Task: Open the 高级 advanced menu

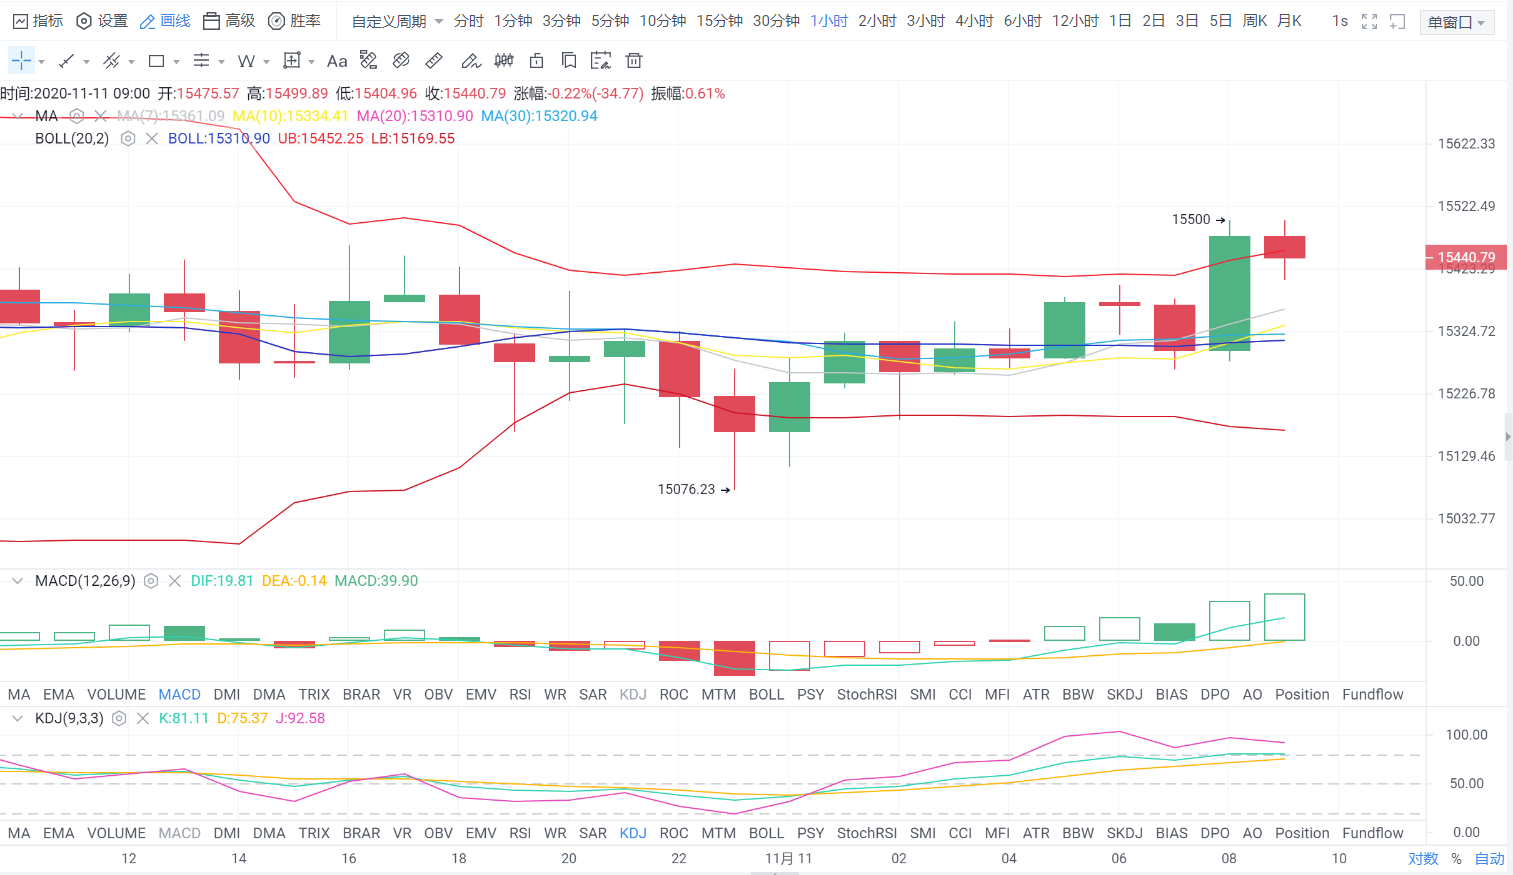Action: point(229,21)
